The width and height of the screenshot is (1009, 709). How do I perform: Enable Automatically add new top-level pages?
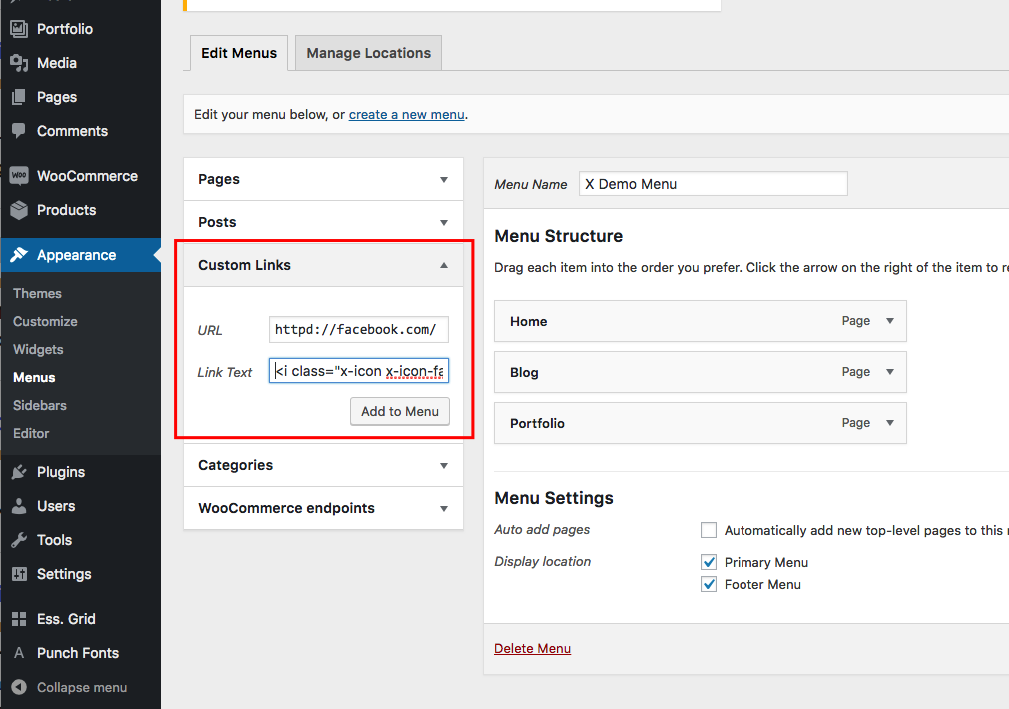(x=709, y=530)
